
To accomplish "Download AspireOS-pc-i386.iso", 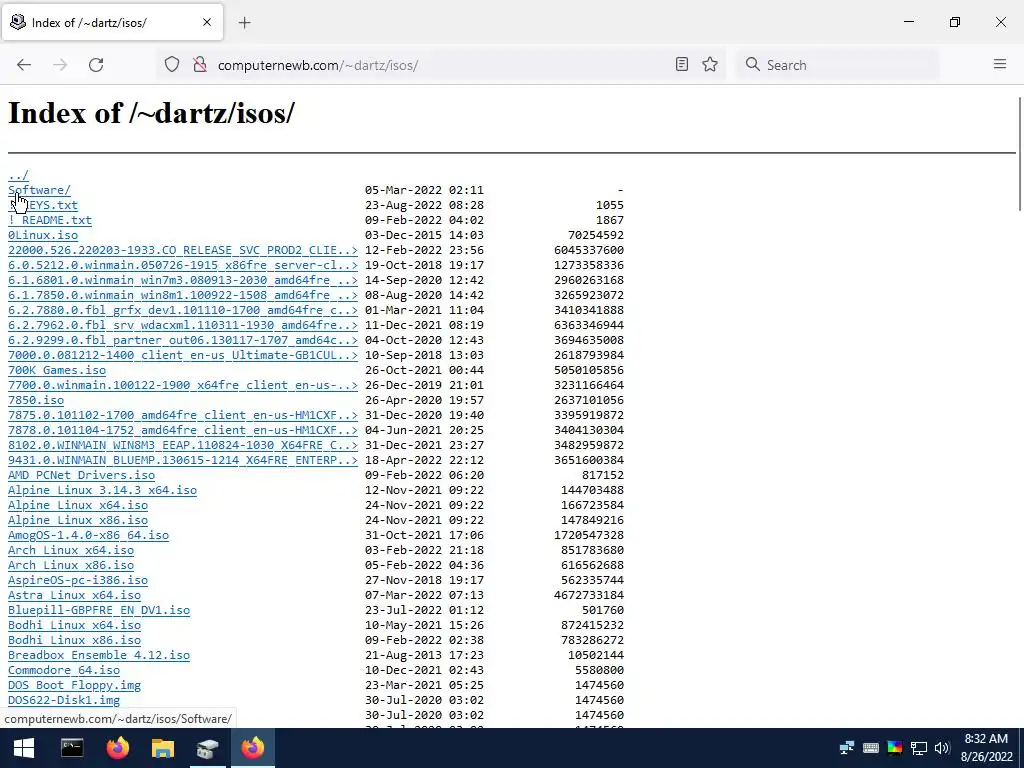I will coord(78,581).
